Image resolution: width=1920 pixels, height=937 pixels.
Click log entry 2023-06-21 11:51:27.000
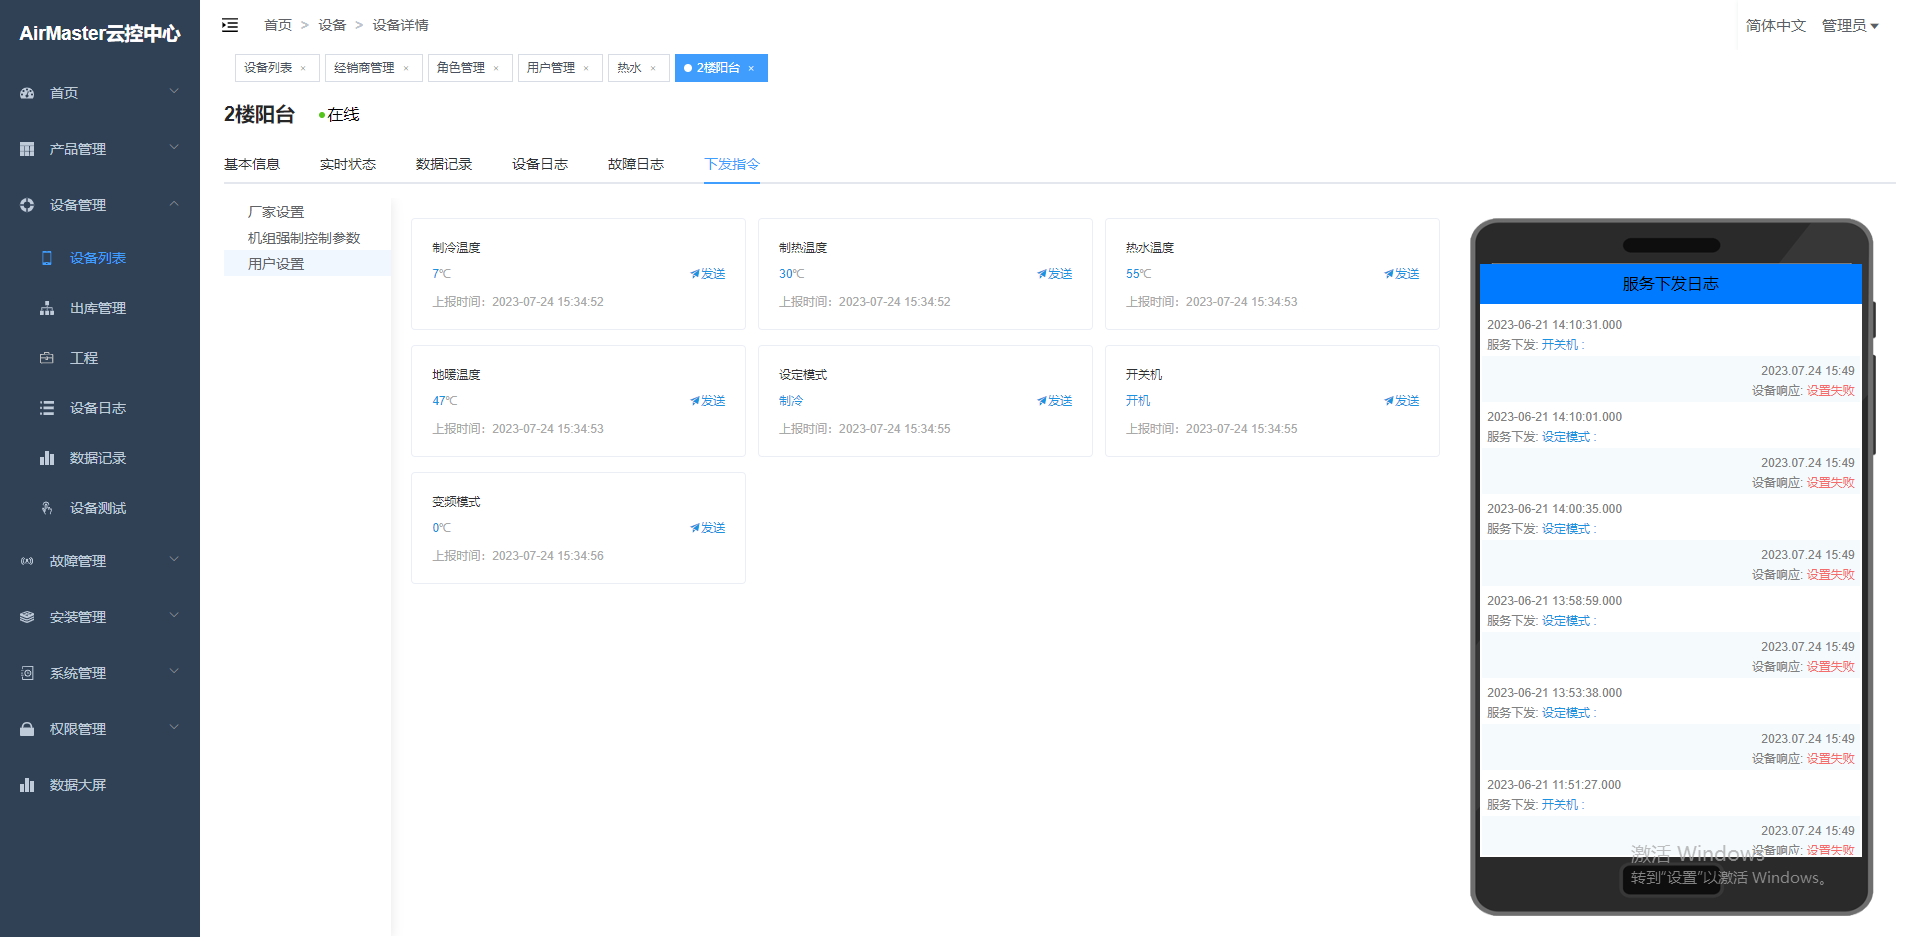click(1554, 785)
